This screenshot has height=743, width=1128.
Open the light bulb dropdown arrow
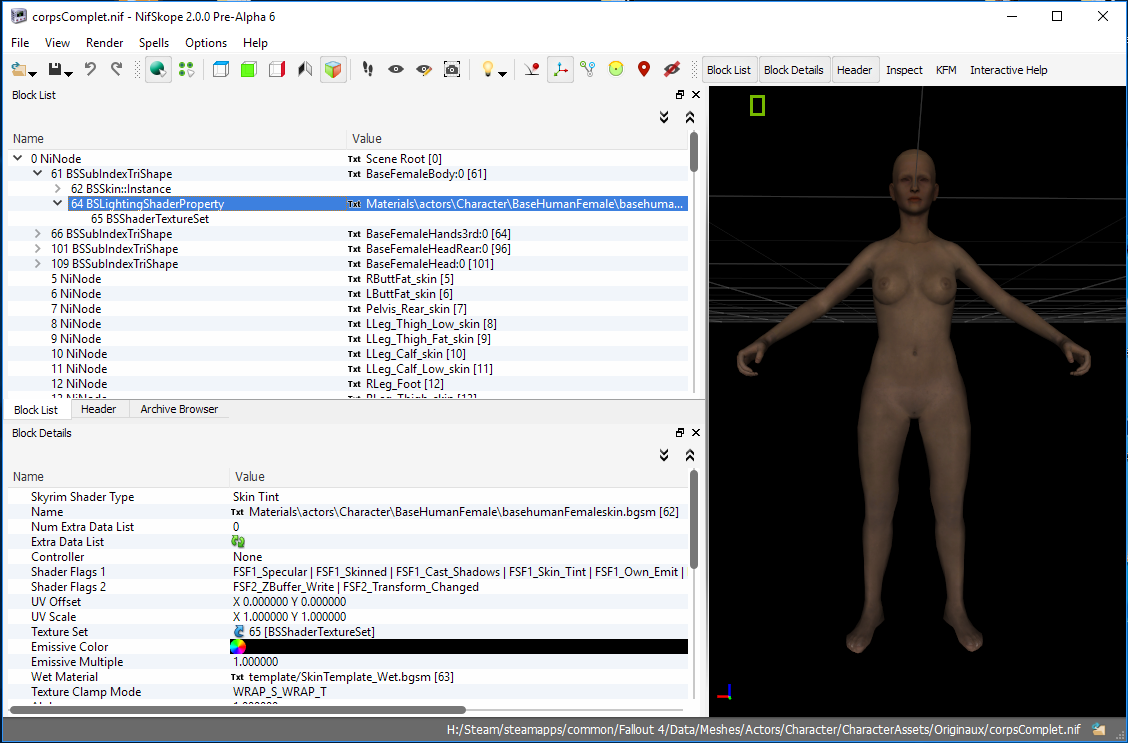click(502, 73)
